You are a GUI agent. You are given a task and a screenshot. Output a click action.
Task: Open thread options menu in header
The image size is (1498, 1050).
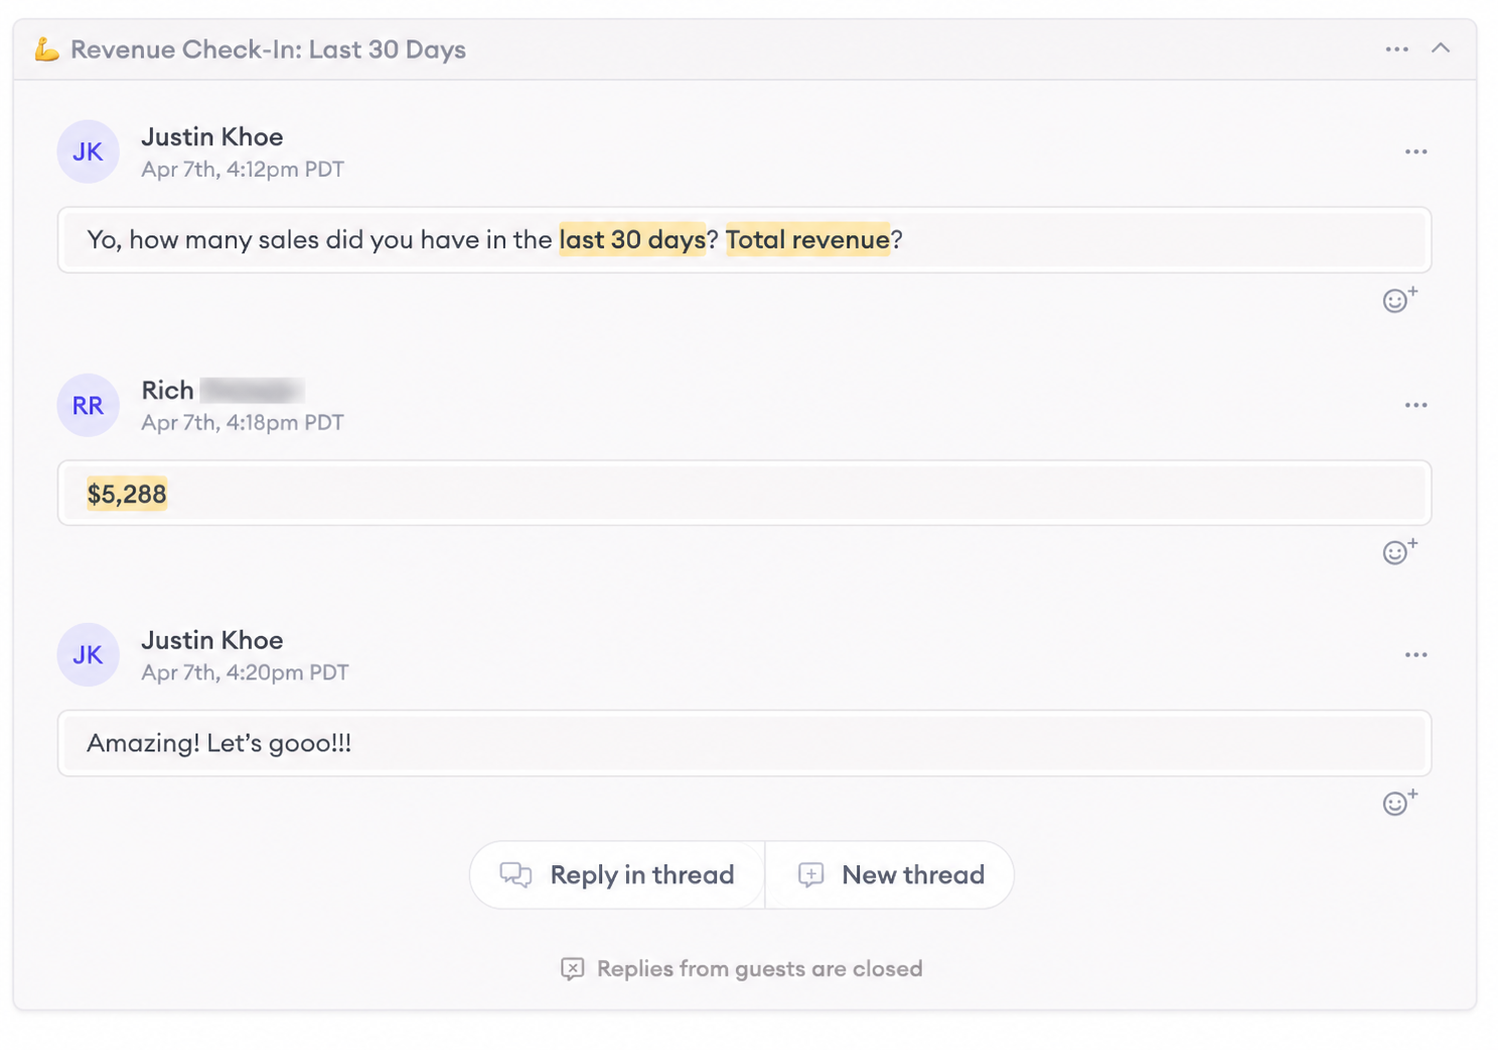(x=1396, y=49)
